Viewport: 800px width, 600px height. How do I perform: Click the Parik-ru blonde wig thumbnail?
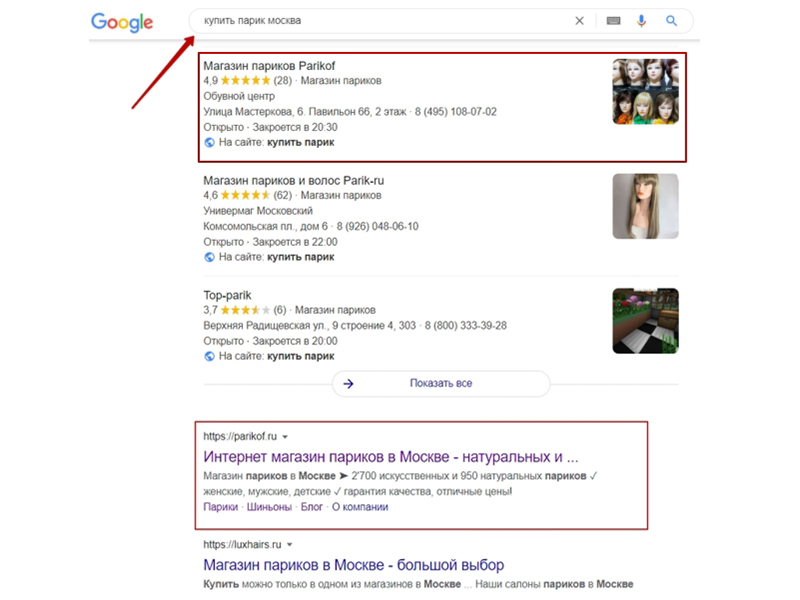(x=645, y=206)
